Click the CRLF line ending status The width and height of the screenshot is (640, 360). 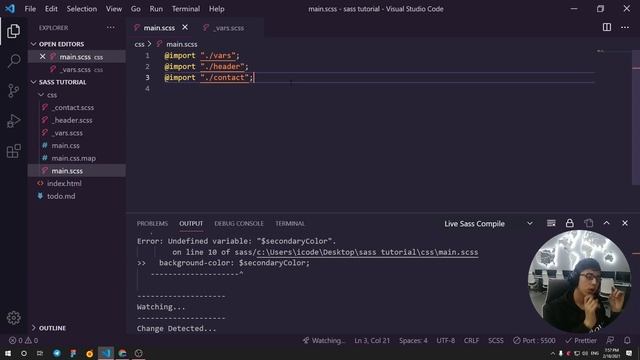coord(471,340)
